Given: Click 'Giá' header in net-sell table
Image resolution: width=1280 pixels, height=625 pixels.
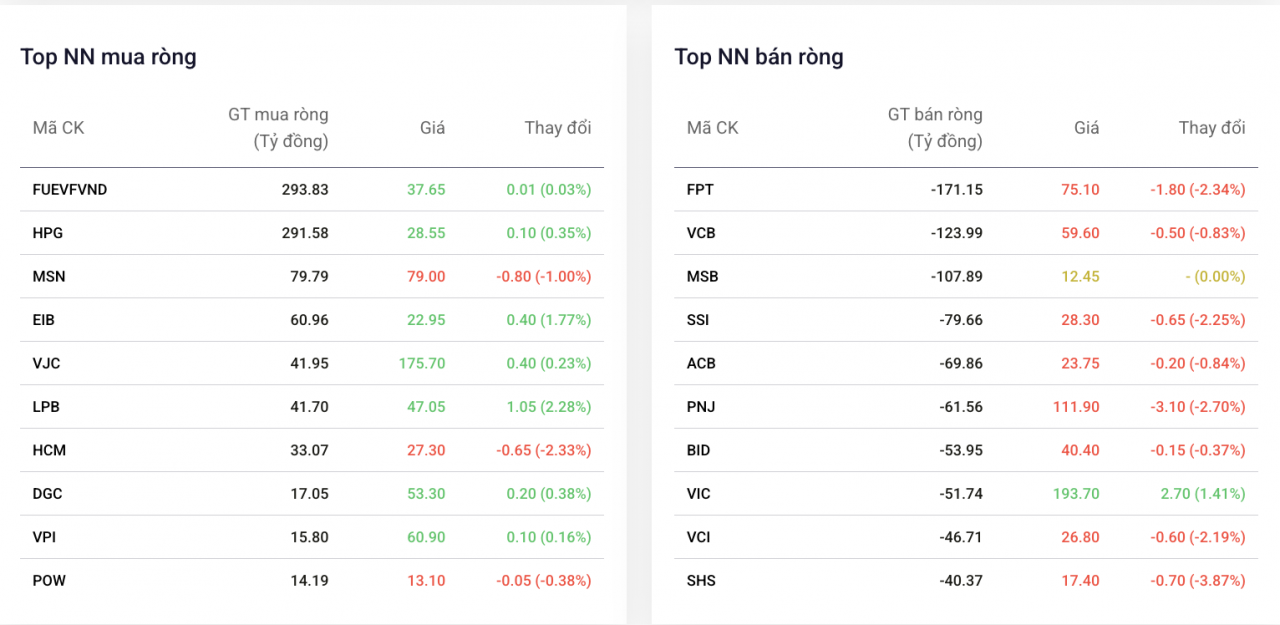Looking at the screenshot, I should point(1086,128).
